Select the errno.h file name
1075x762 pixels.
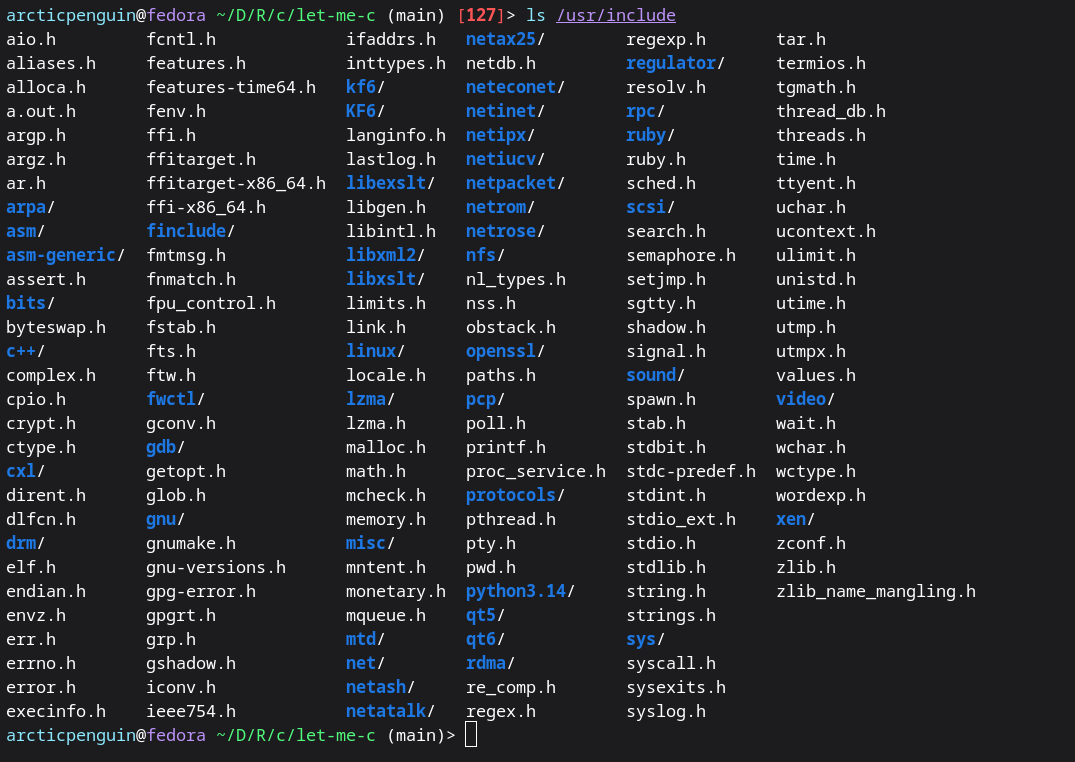[41, 663]
